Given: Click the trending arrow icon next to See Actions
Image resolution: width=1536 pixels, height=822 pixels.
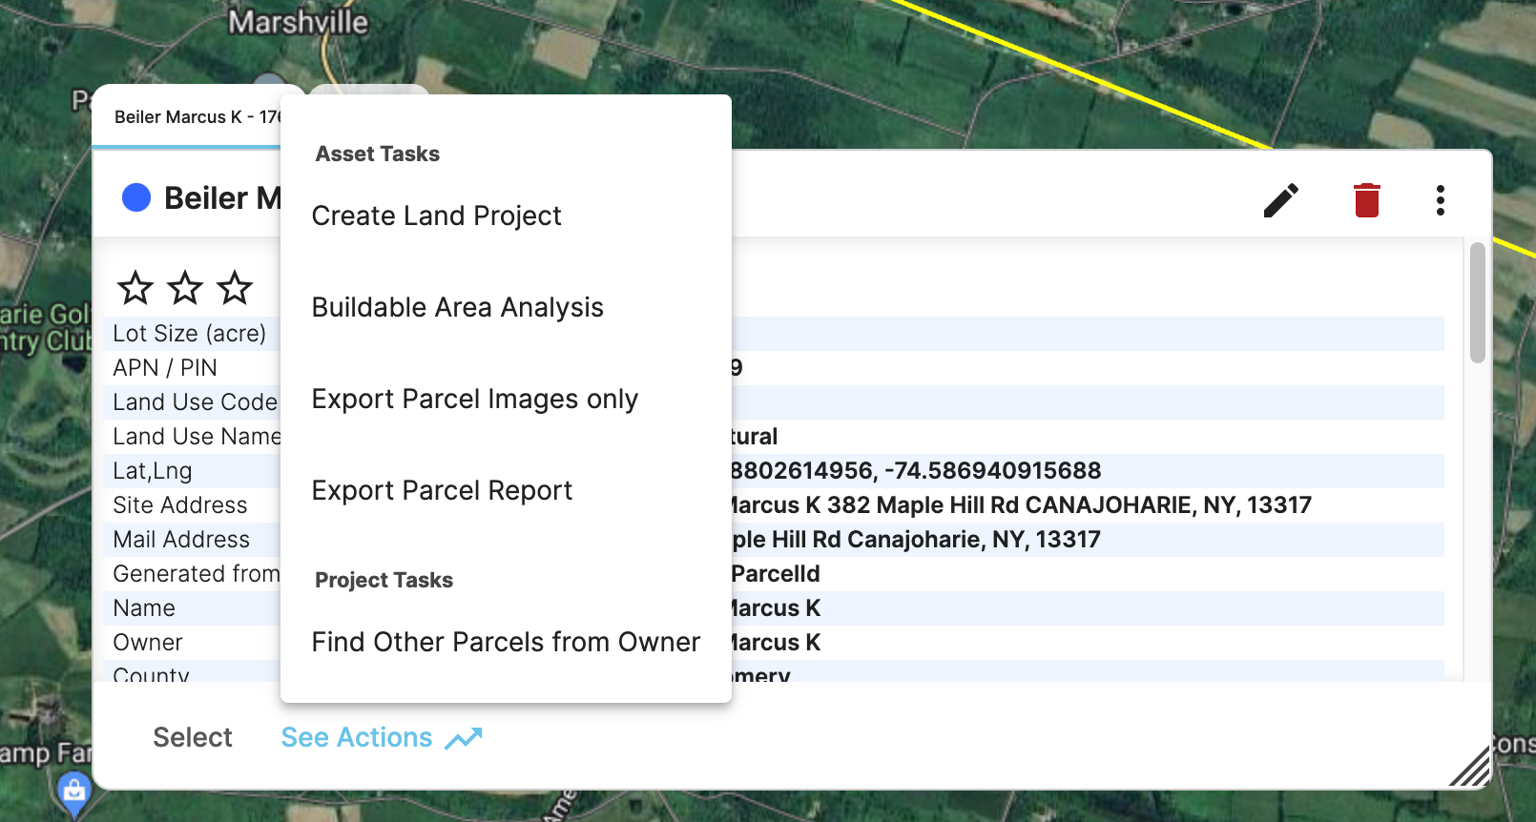Looking at the screenshot, I should coord(461,738).
